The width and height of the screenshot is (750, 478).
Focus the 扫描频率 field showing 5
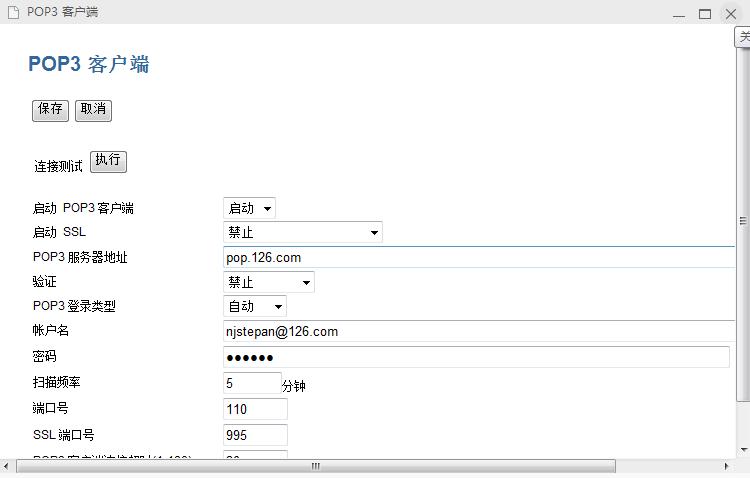(252, 383)
